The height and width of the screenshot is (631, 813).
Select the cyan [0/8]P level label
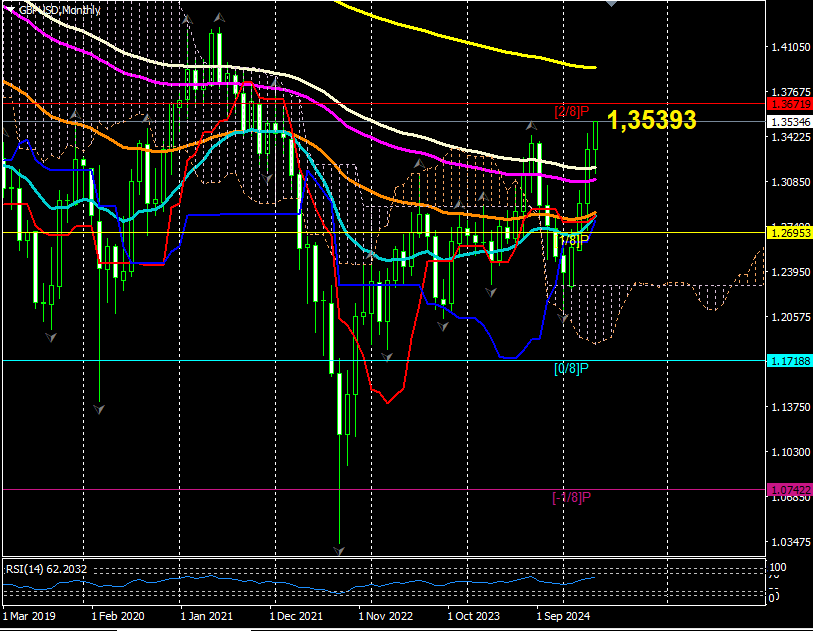(570, 368)
